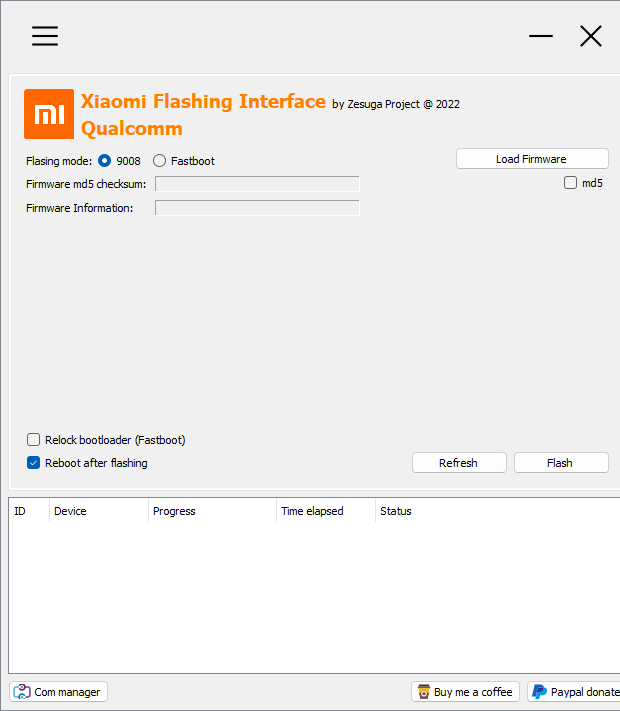The image size is (620, 711).
Task: Close the Xiaomi Flashing Interface window
Action: coord(591,36)
